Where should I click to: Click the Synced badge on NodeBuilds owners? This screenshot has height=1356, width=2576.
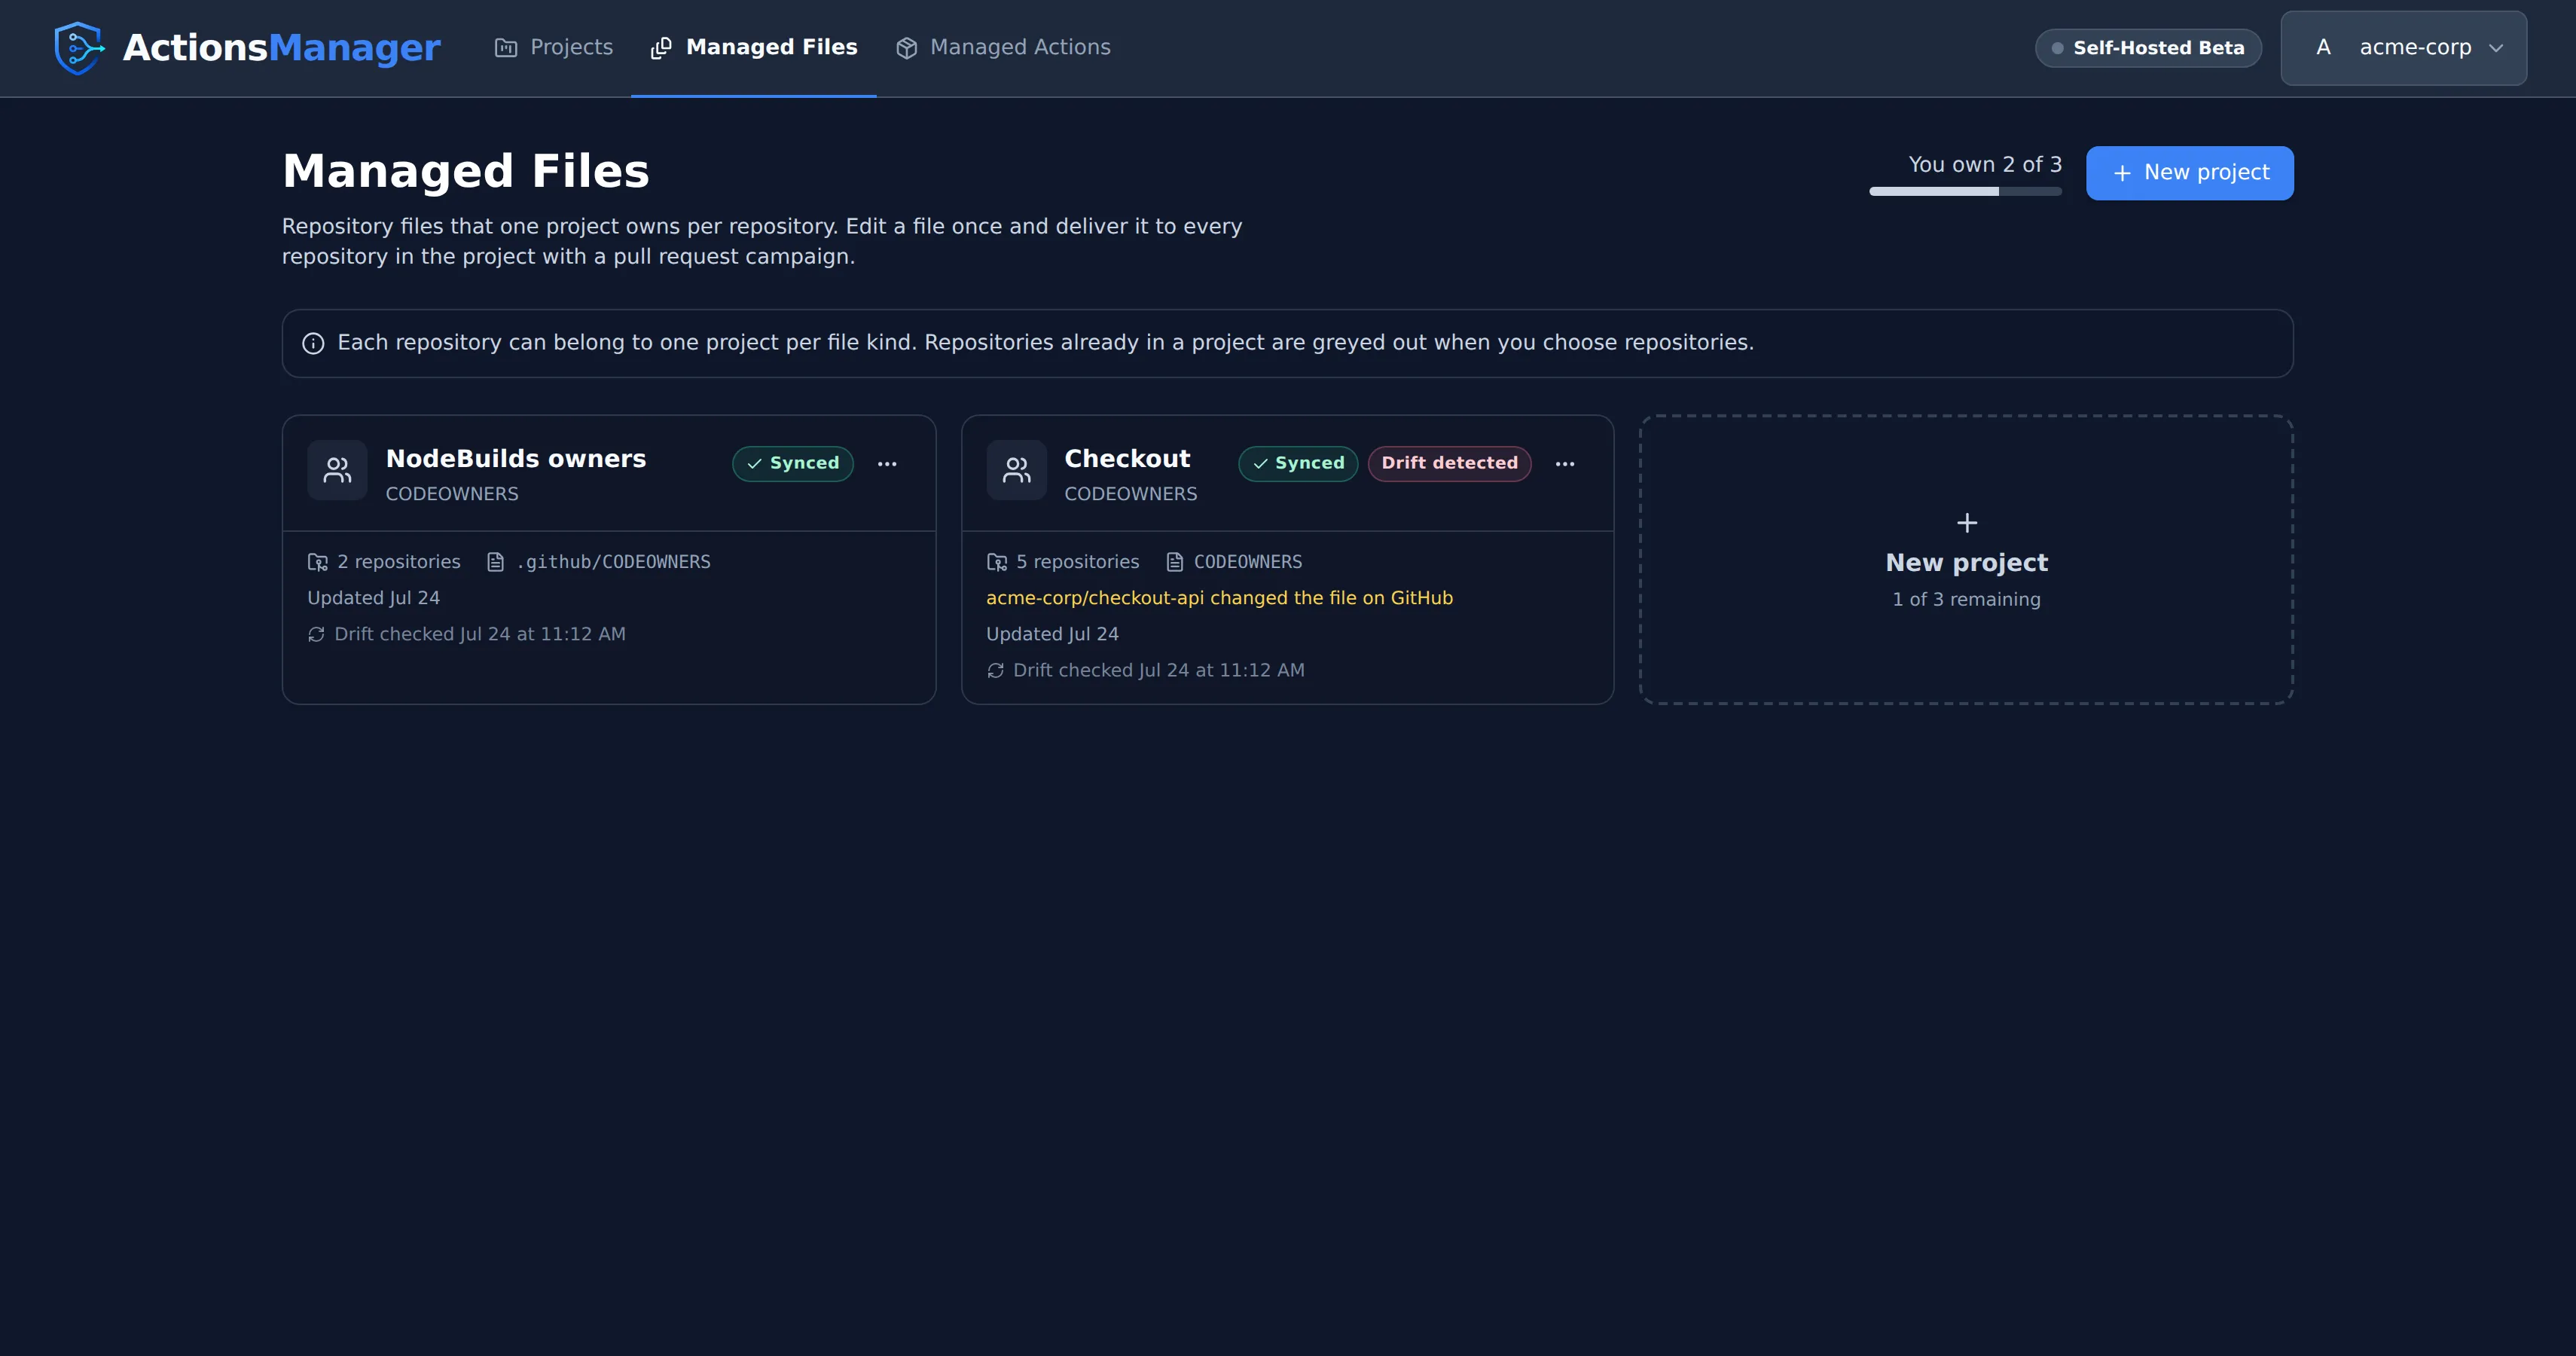coord(793,464)
